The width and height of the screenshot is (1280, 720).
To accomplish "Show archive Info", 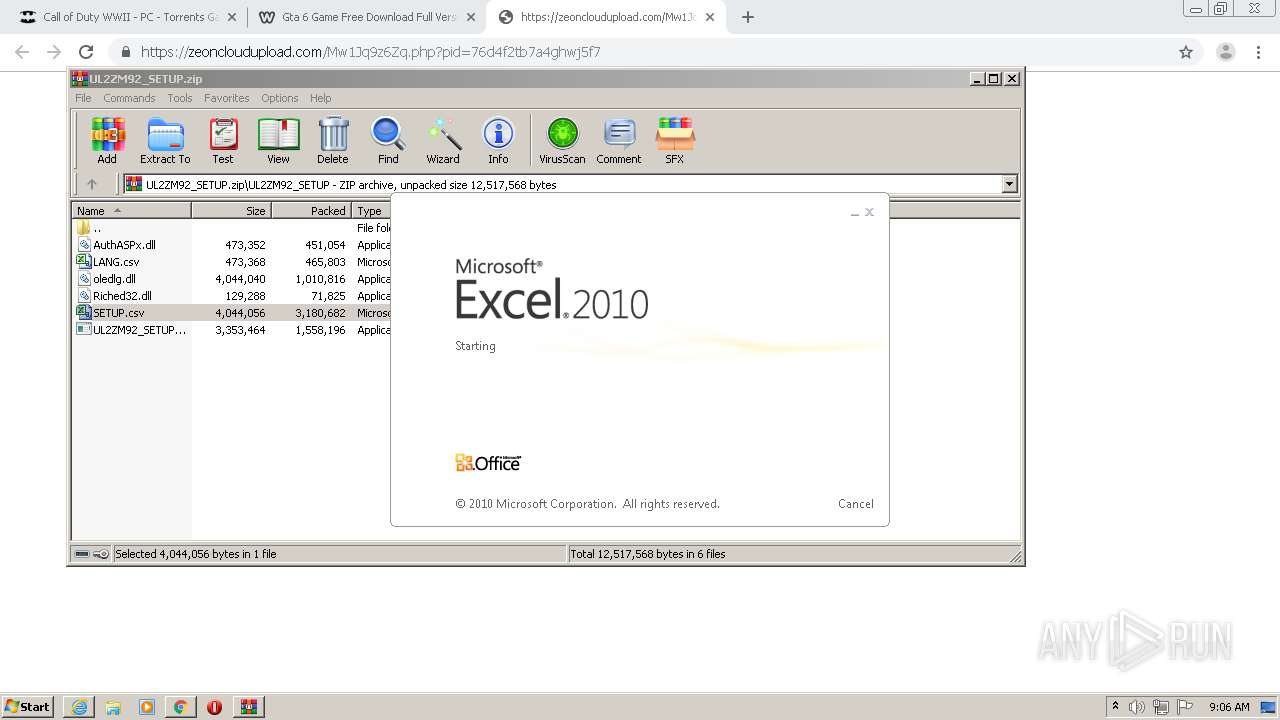I will [x=498, y=140].
